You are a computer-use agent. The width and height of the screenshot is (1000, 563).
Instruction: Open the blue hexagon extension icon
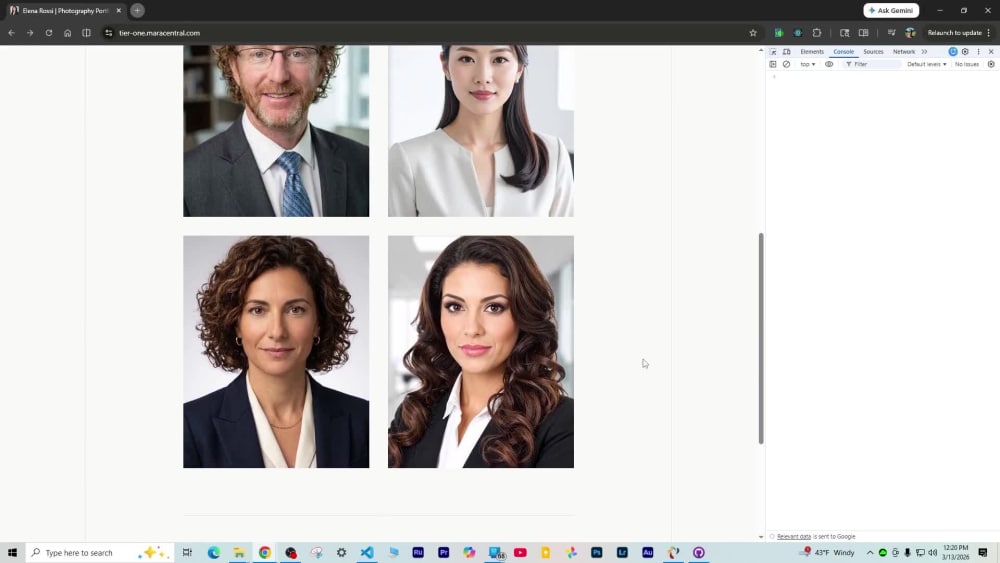[x=798, y=33]
